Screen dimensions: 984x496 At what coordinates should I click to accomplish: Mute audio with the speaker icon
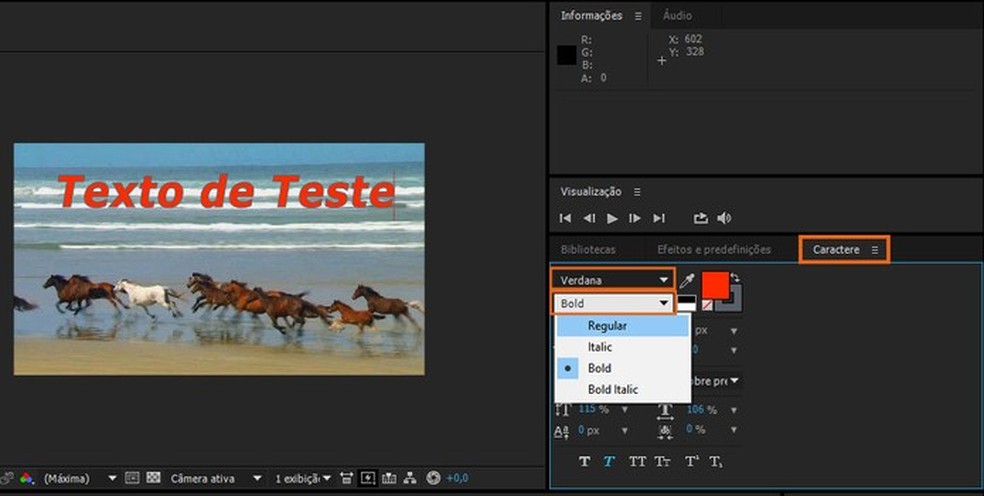(x=724, y=218)
